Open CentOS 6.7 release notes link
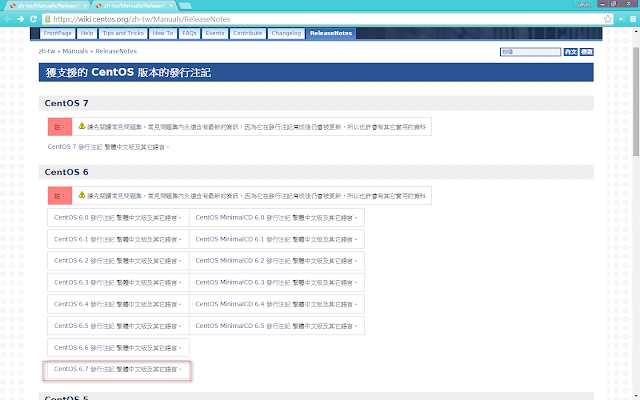The image size is (640, 400). (x=84, y=369)
